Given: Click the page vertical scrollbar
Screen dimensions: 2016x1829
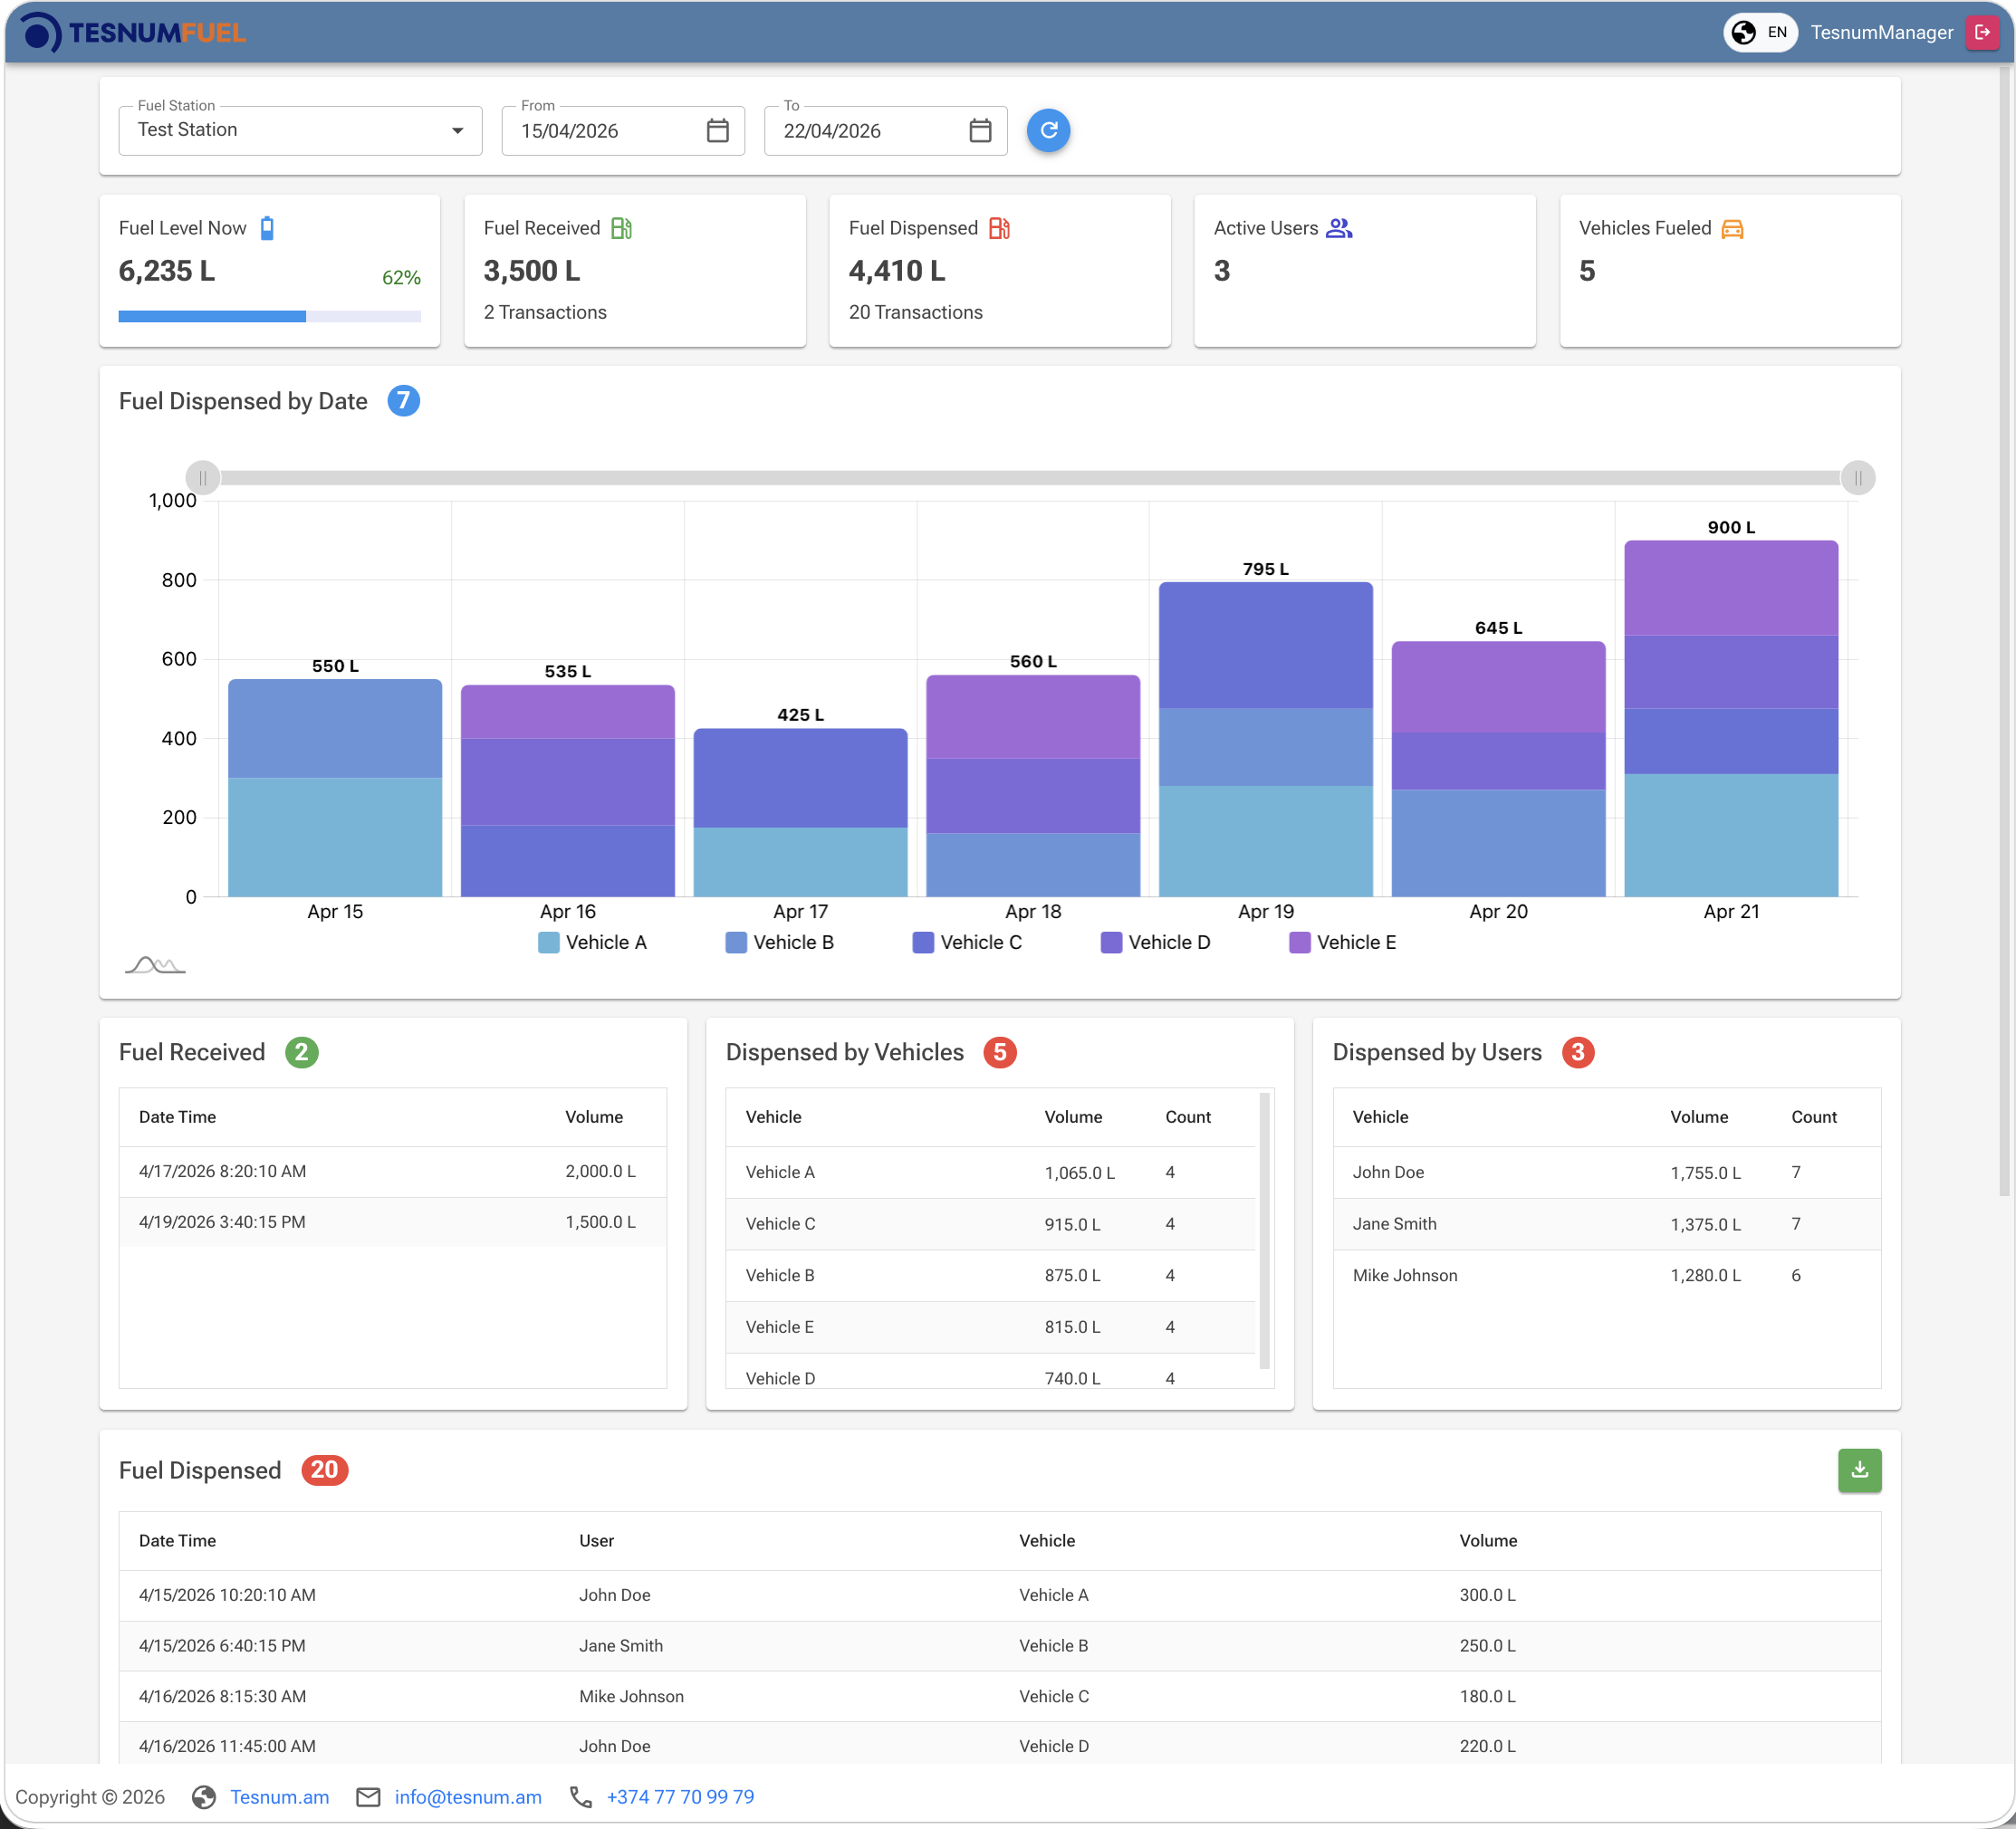Looking at the screenshot, I should point(2003,630).
